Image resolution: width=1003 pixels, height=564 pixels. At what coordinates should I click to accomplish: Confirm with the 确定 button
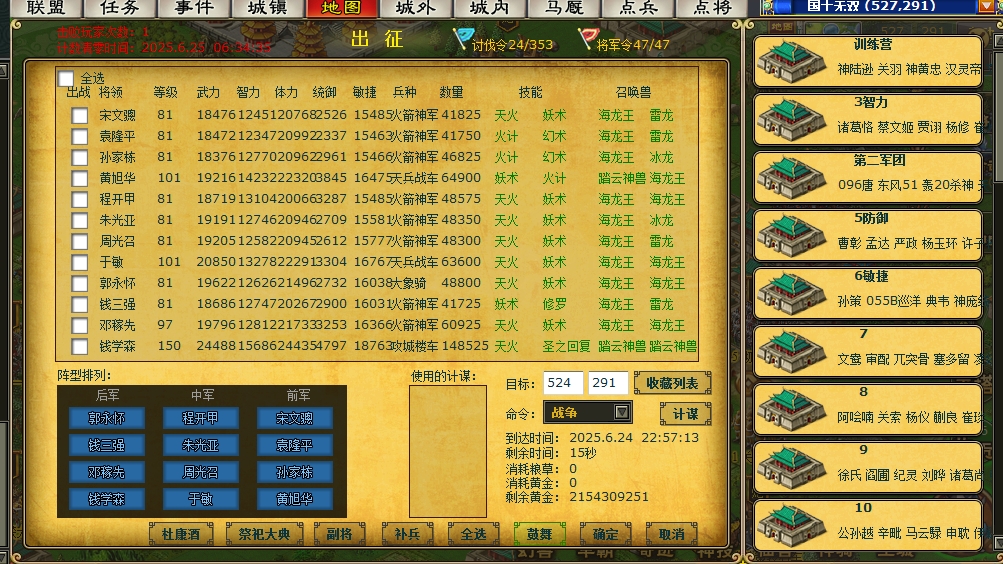click(x=605, y=534)
